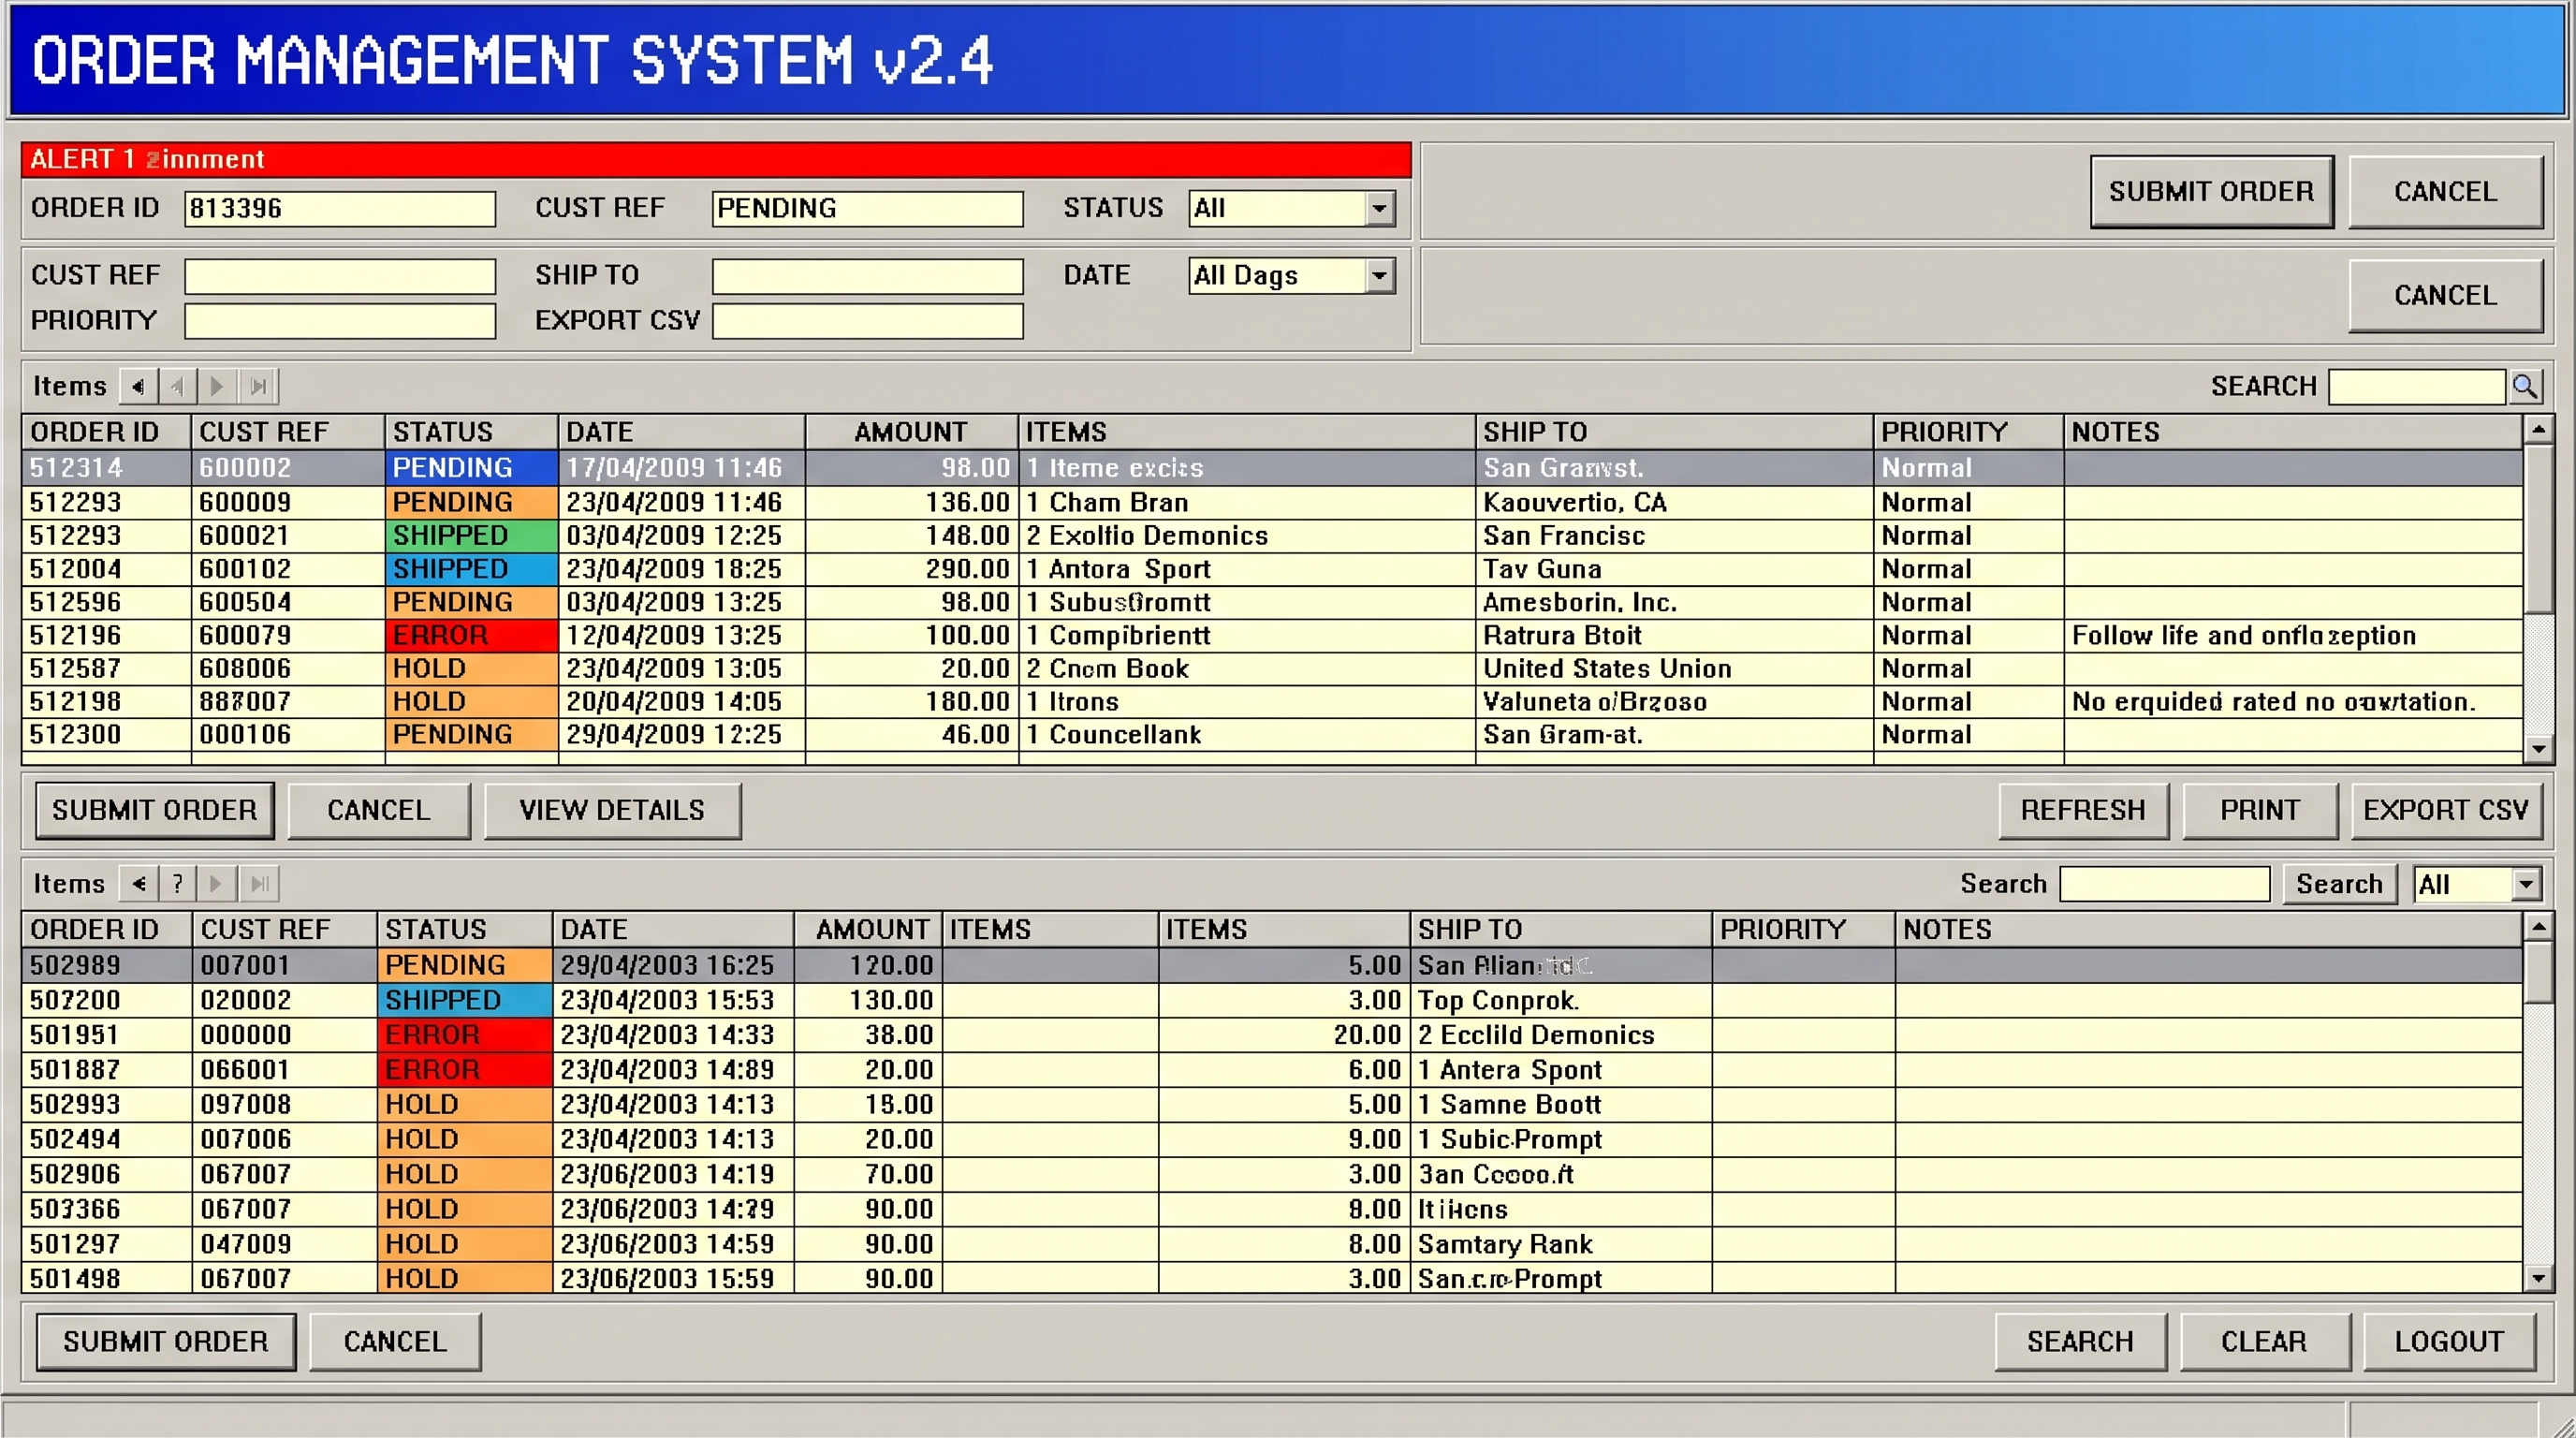
Task: Select green SHIPPED status for cust ref 600021
Action: tap(471, 536)
